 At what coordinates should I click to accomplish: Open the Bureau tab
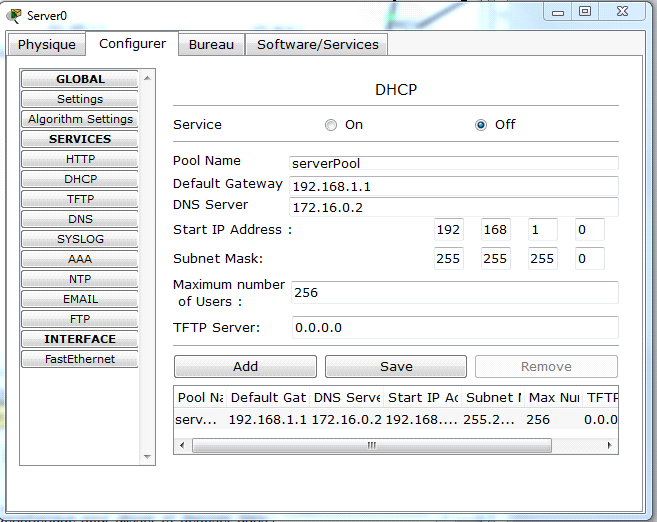pyautogui.click(x=211, y=45)
